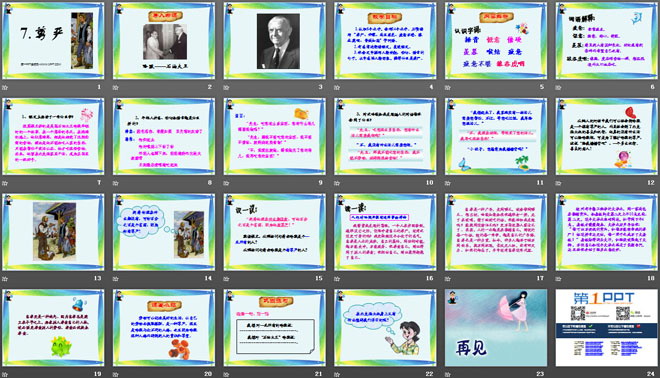Click slide number label '16'
The image size is (660, 378).
click(429, 278)
